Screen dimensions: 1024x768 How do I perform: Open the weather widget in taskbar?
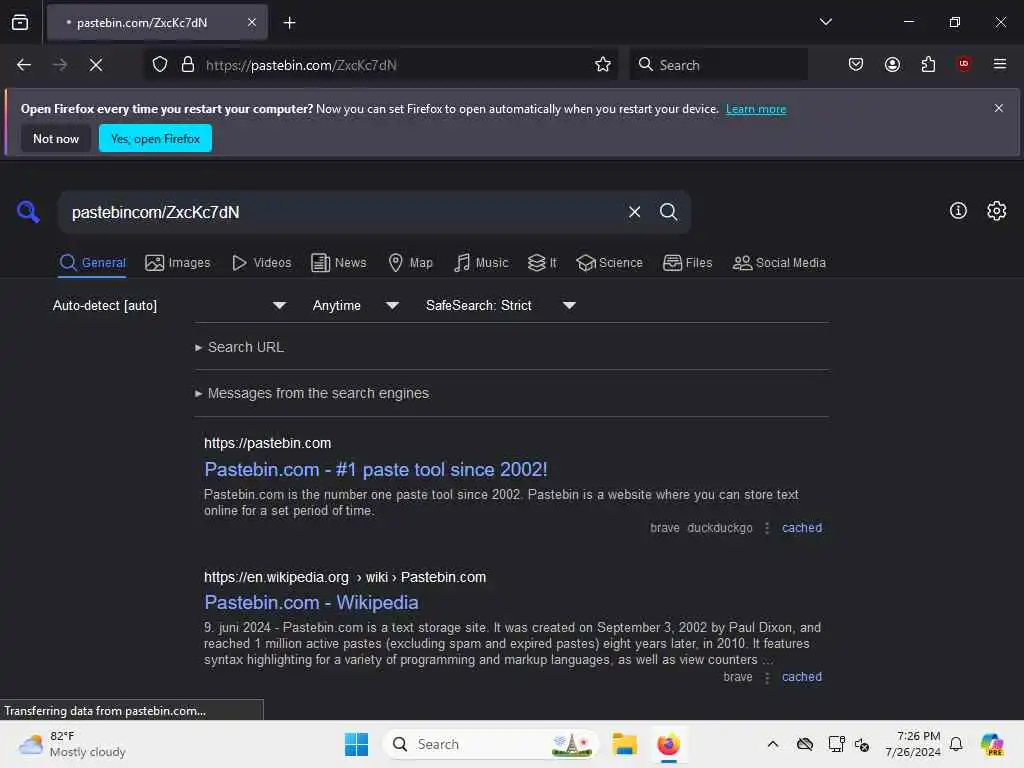click(x=72, y=744)
